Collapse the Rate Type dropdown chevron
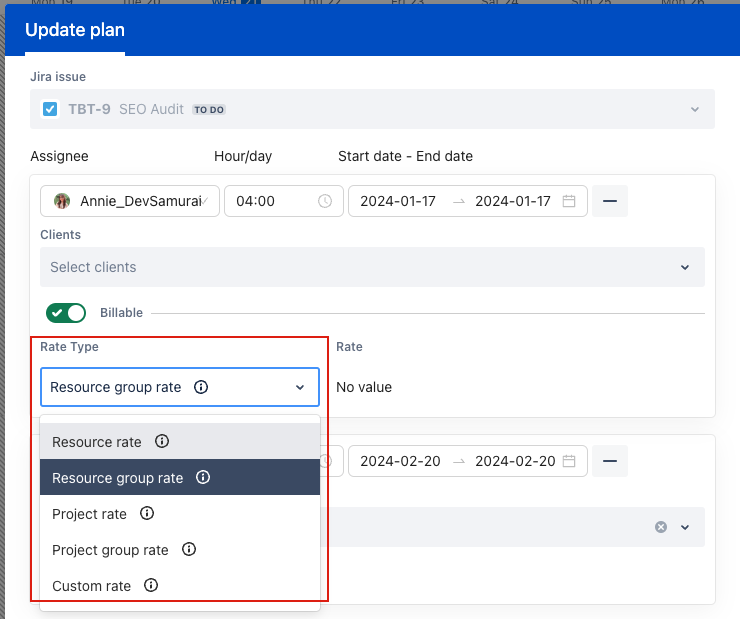Viewport: 740px width, 619px height. pyautogui.click(x=300, y=387)
